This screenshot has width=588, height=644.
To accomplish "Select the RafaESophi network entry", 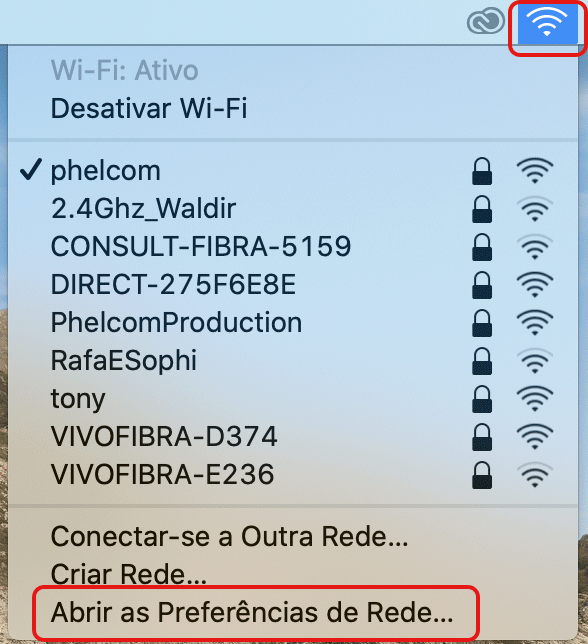I will [293, 361].
